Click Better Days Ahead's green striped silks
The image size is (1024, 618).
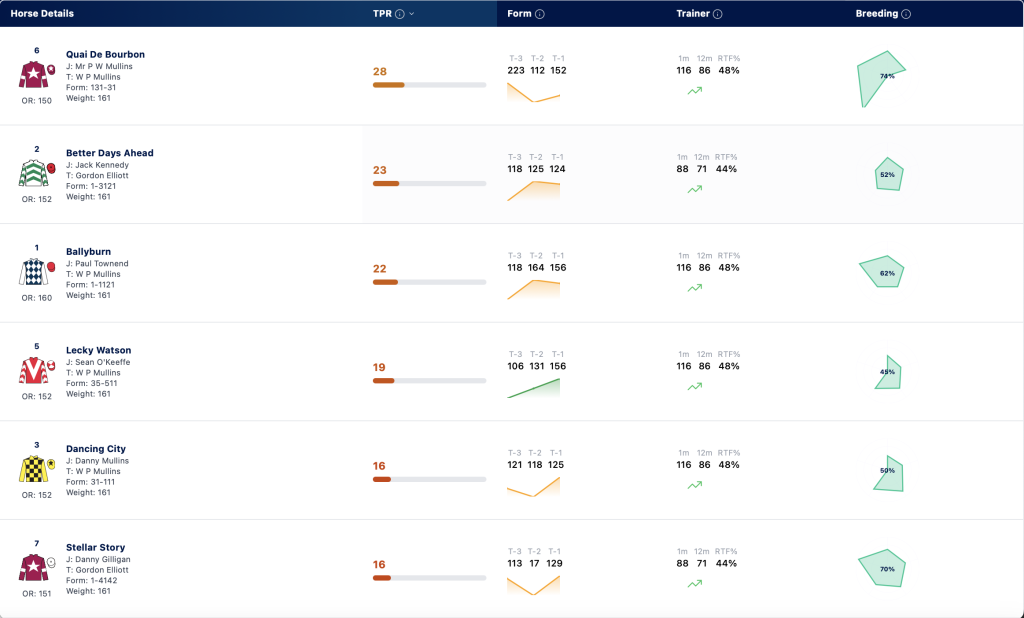pyautogui.click(x=33, y=173)
